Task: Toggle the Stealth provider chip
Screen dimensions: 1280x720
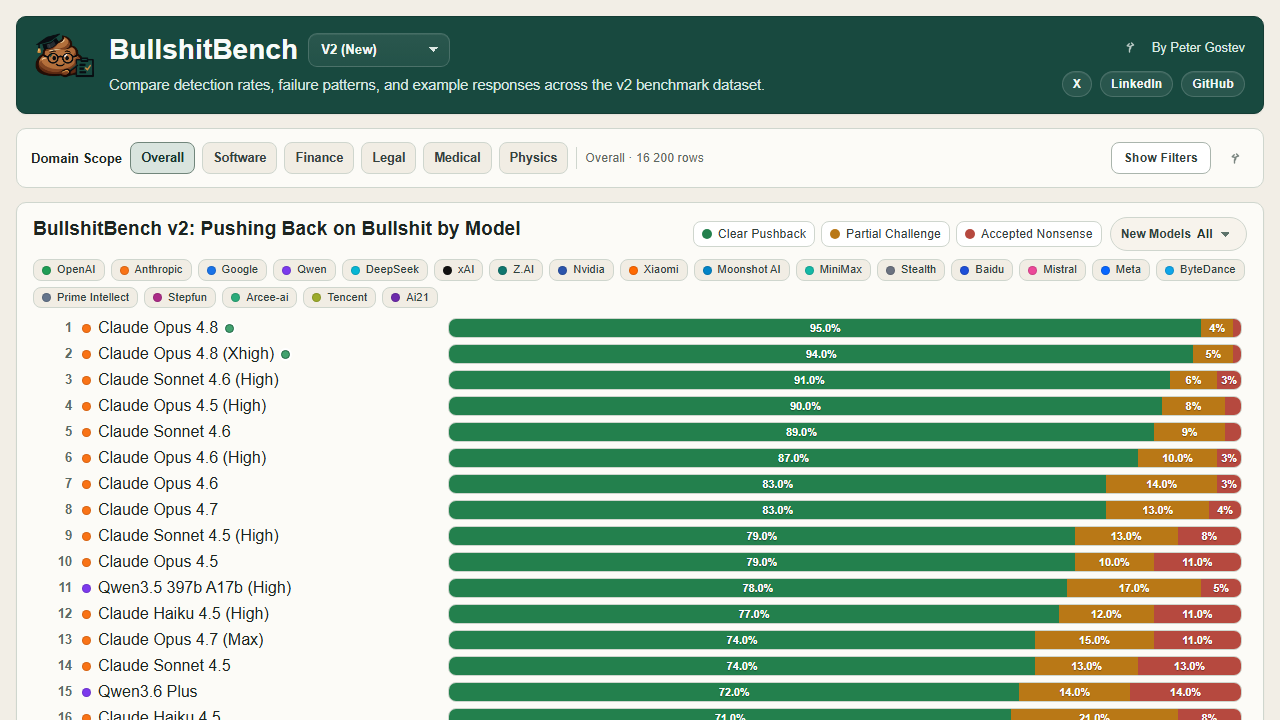Action: click(x=911, y=270)
